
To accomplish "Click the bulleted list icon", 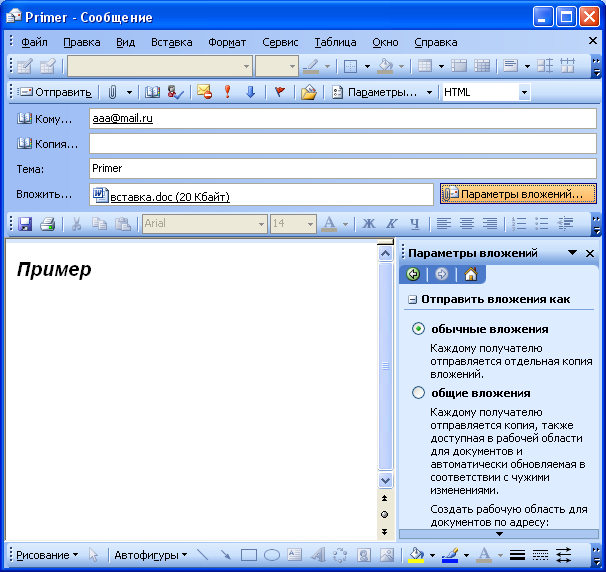I will 542,224.
